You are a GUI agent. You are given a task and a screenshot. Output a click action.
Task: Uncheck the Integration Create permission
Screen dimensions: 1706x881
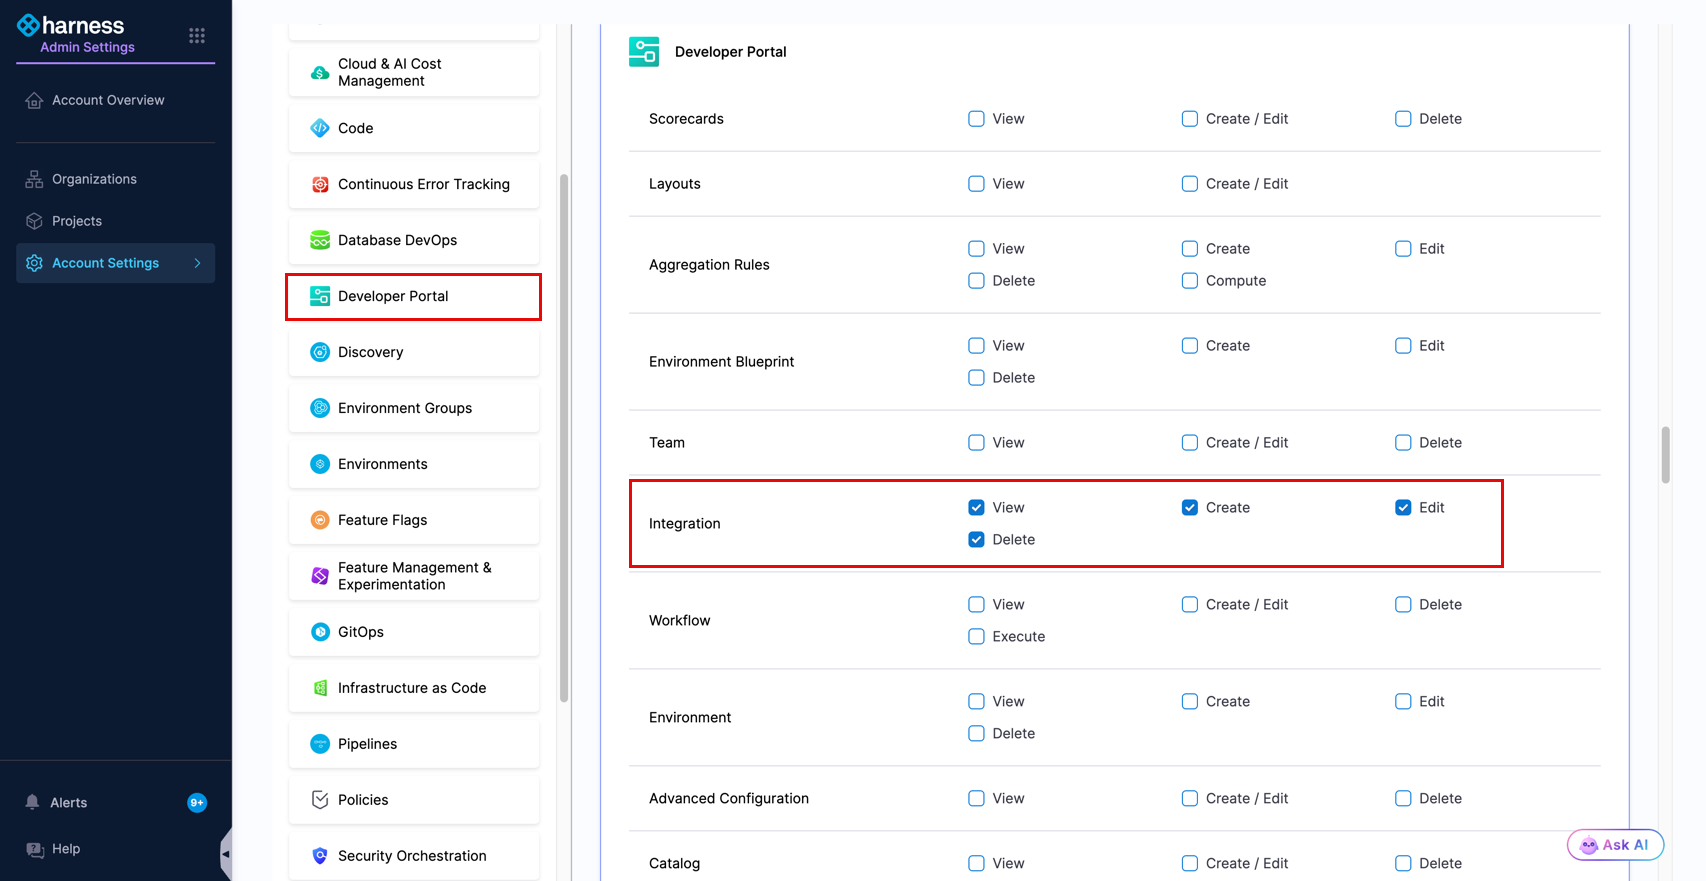pyautogui.click(x=1190, y=508)
